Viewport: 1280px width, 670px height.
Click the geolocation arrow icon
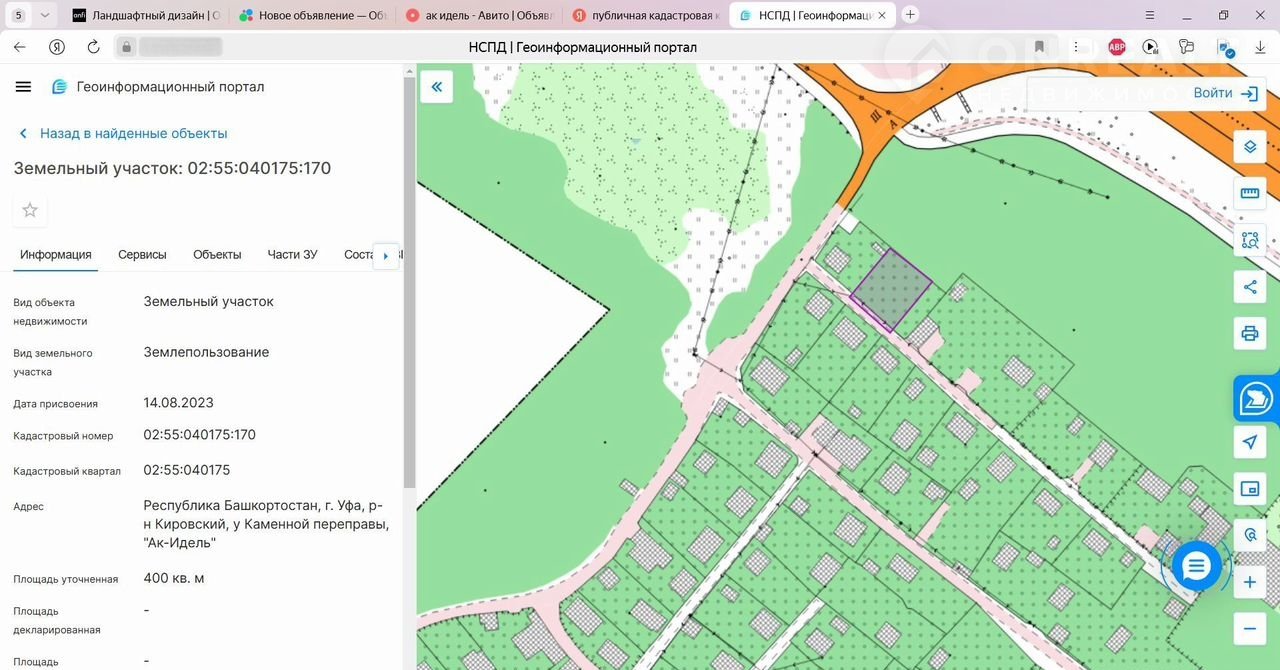tap(1249, 442)
